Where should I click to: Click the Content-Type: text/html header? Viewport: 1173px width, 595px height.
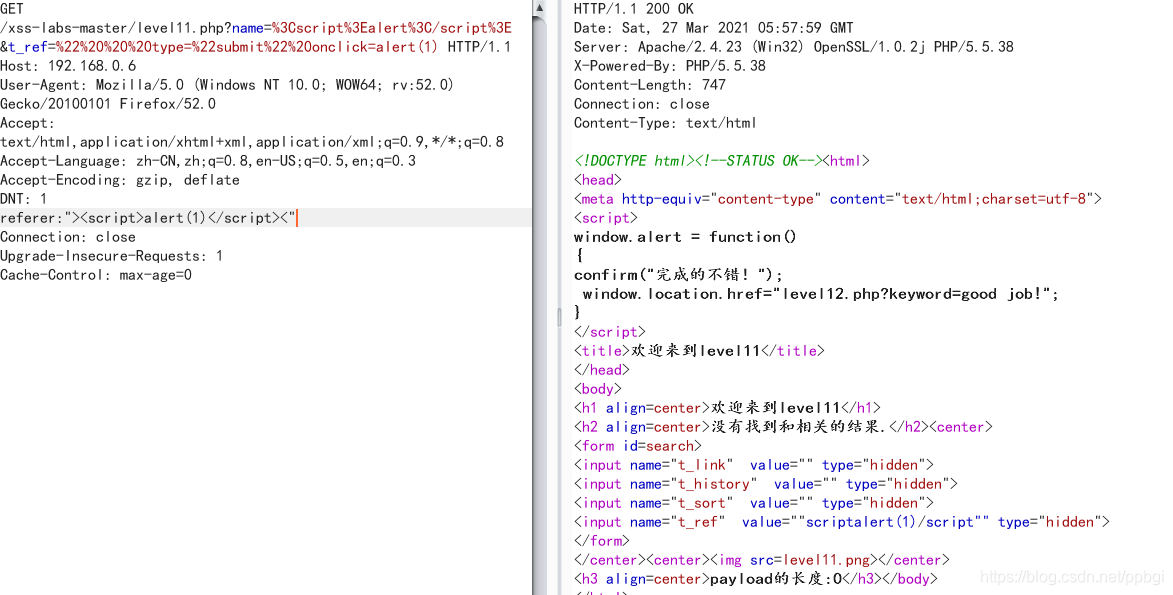[665, 123]
